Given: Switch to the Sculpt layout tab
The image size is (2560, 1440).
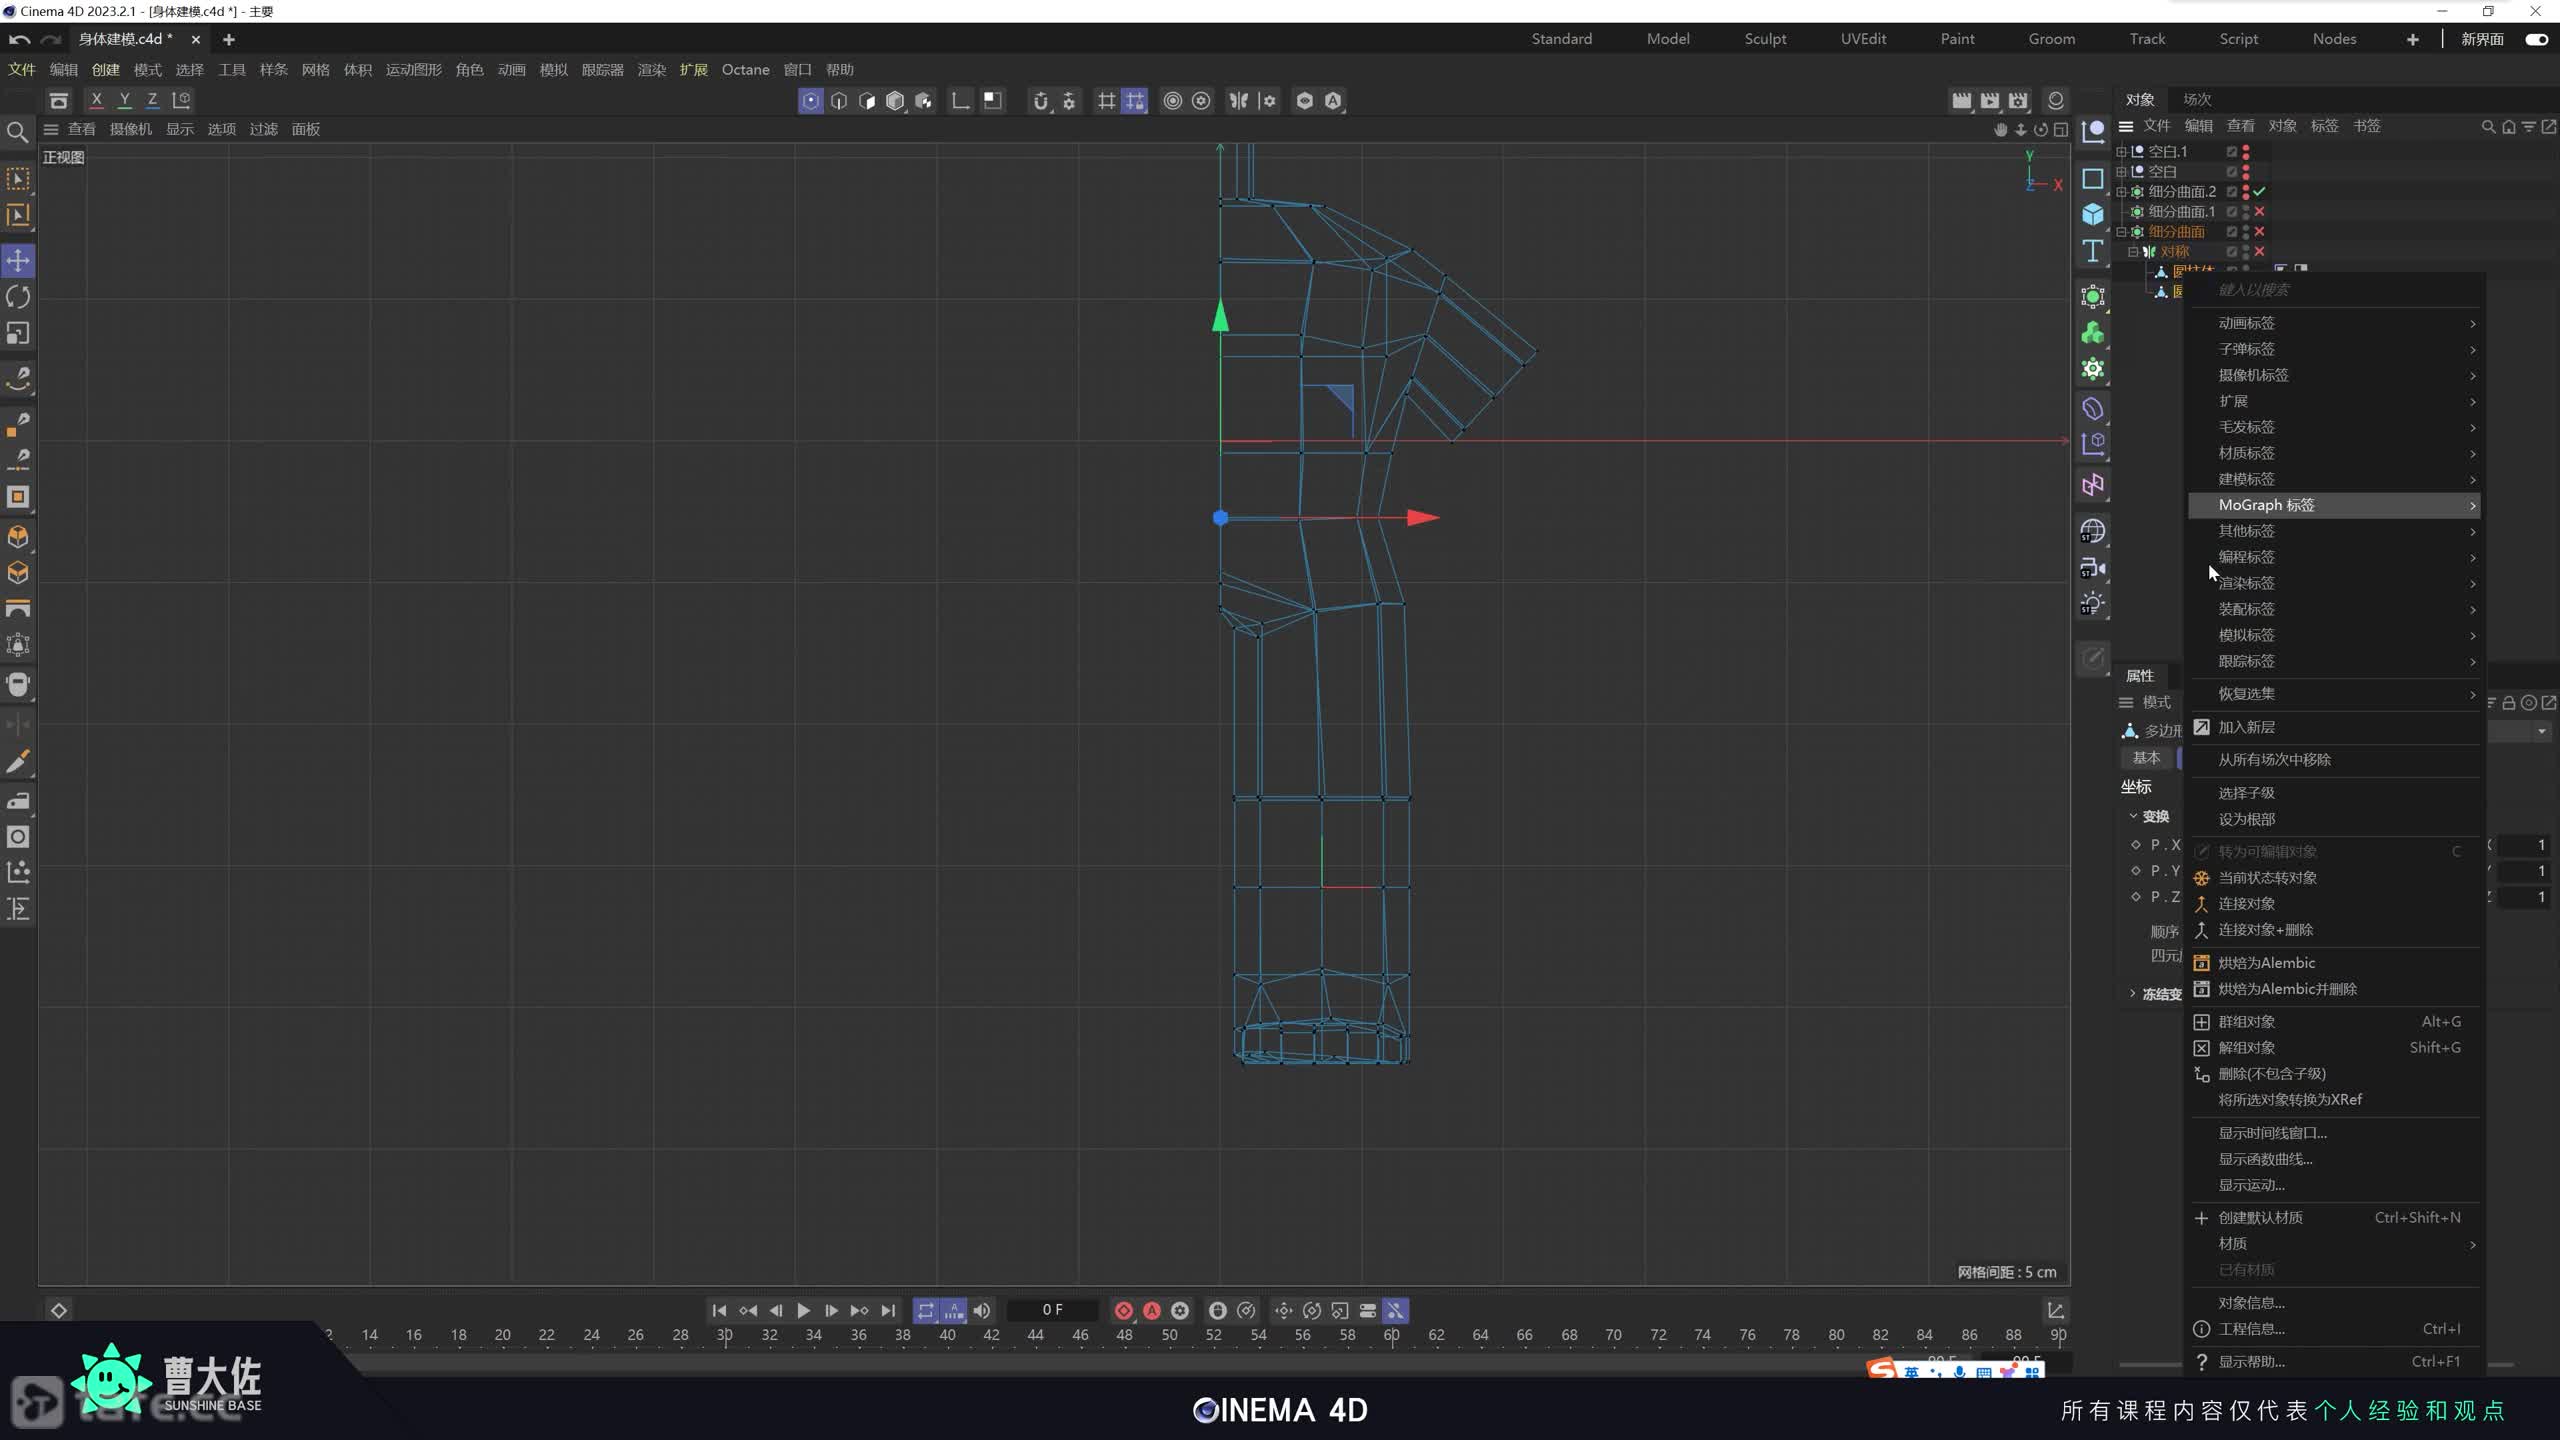Looking at the screenshot, I should coord(1764,39).
